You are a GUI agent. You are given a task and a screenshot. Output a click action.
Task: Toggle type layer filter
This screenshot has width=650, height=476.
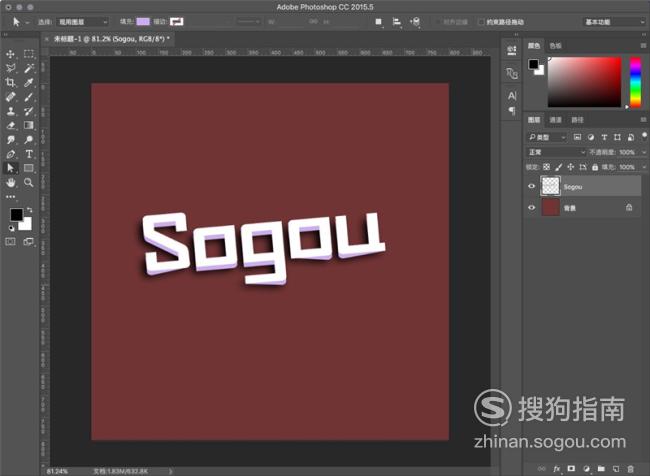click(604, 137)
